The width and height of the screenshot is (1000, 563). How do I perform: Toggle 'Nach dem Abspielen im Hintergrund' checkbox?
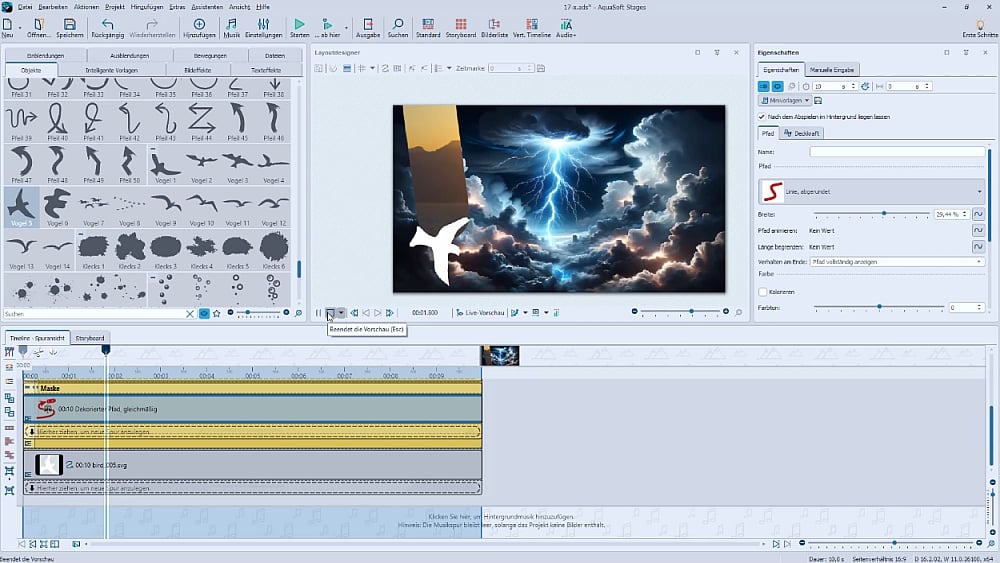(763, 117)
